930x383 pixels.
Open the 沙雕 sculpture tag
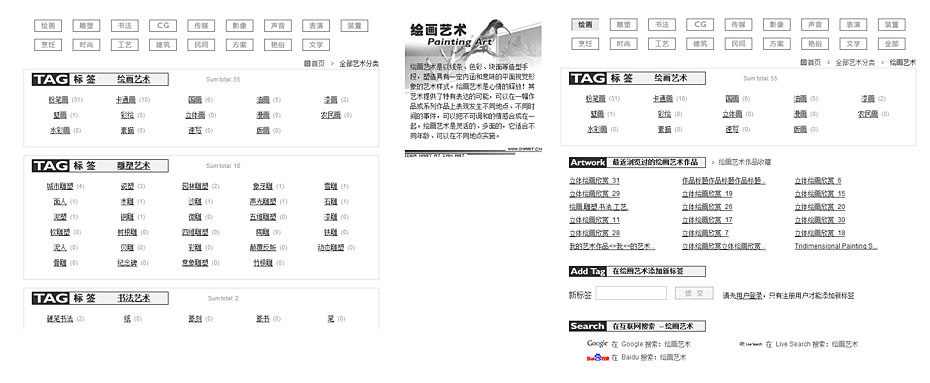195,202
